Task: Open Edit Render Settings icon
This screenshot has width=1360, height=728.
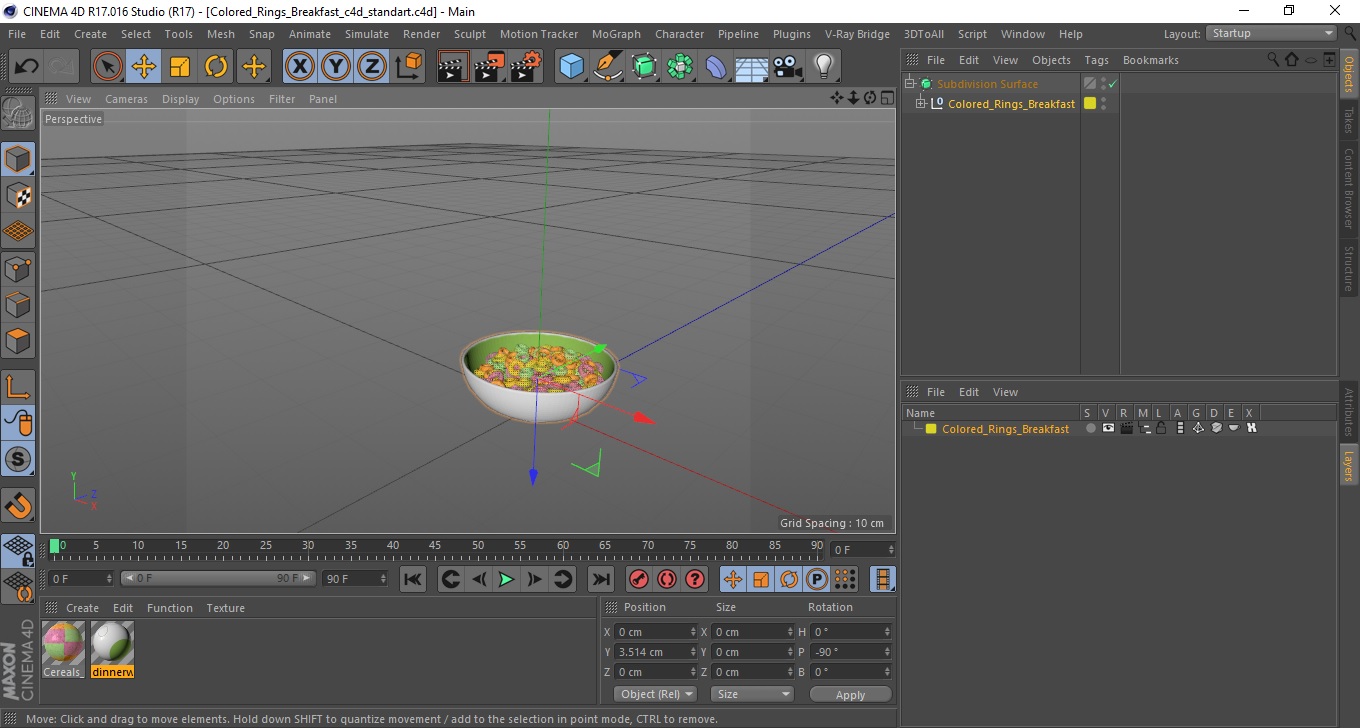Action: (526, 67)
